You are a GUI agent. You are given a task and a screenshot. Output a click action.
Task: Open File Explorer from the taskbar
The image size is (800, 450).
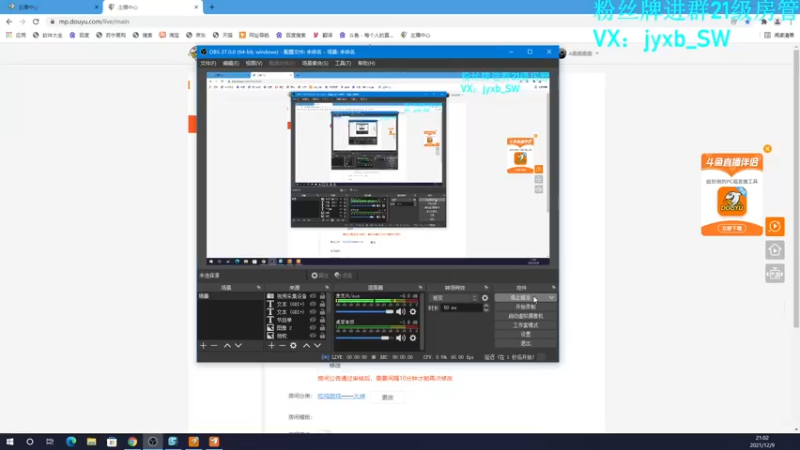point(91,441)
